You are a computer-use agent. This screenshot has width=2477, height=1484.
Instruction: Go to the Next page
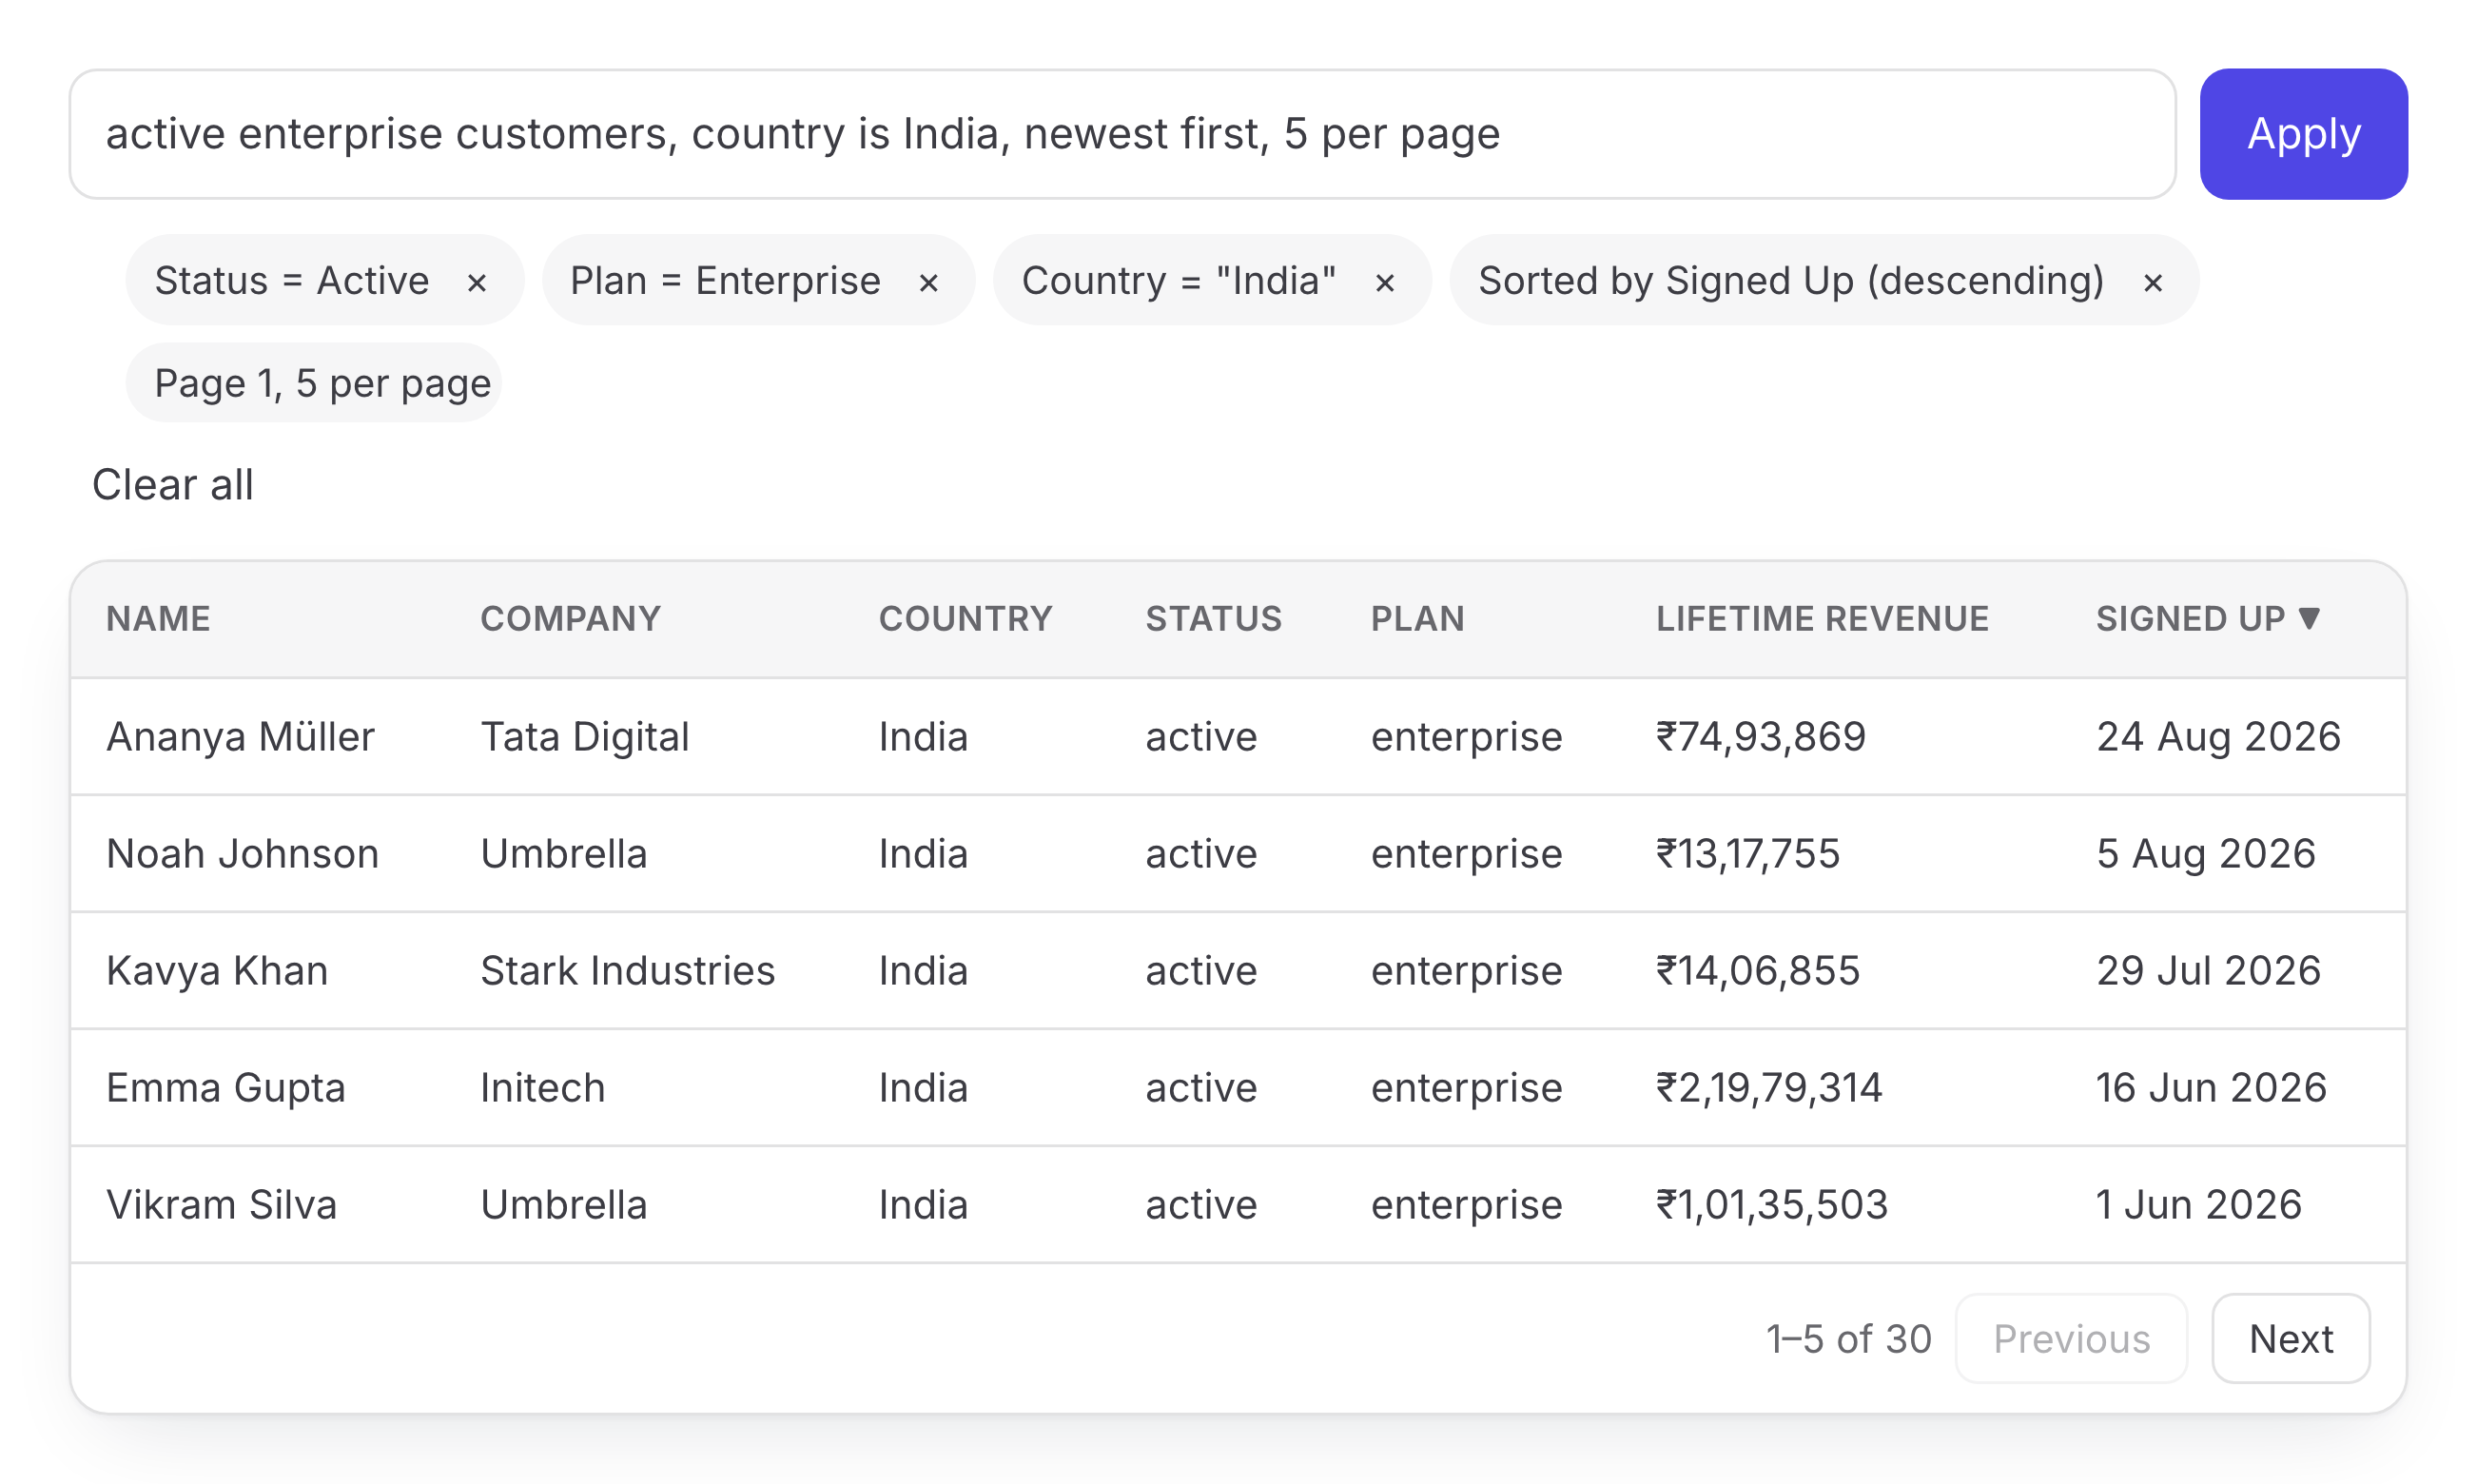2290,1338
